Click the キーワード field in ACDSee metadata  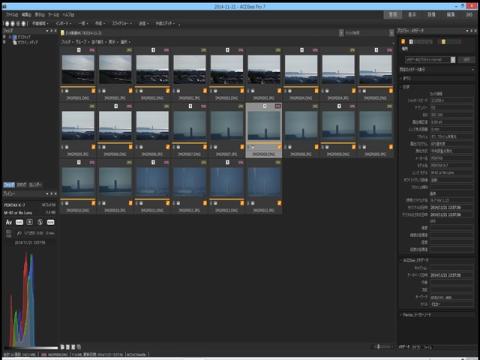tap(451, 297)
